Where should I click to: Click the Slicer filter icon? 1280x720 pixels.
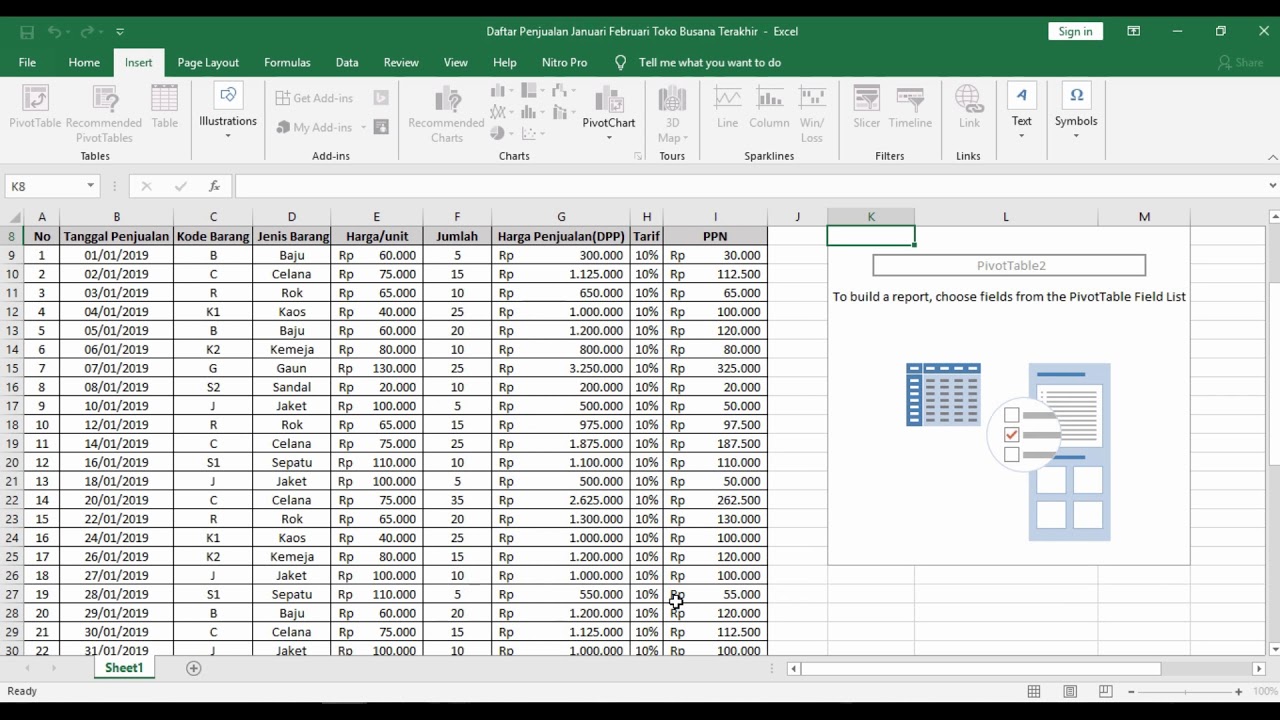click(x=866, y=99)
